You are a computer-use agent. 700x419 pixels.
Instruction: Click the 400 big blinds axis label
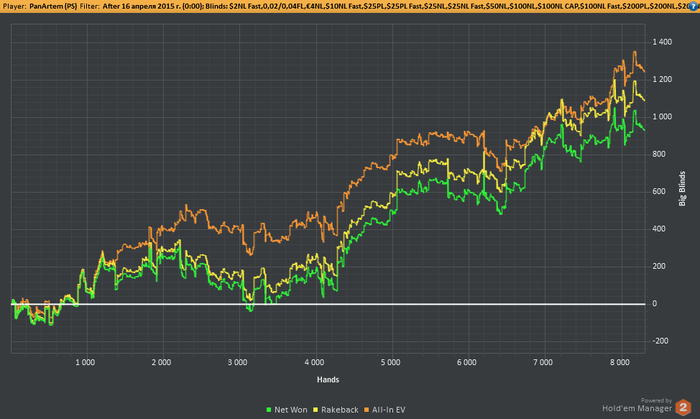click(x=659, y=229)
